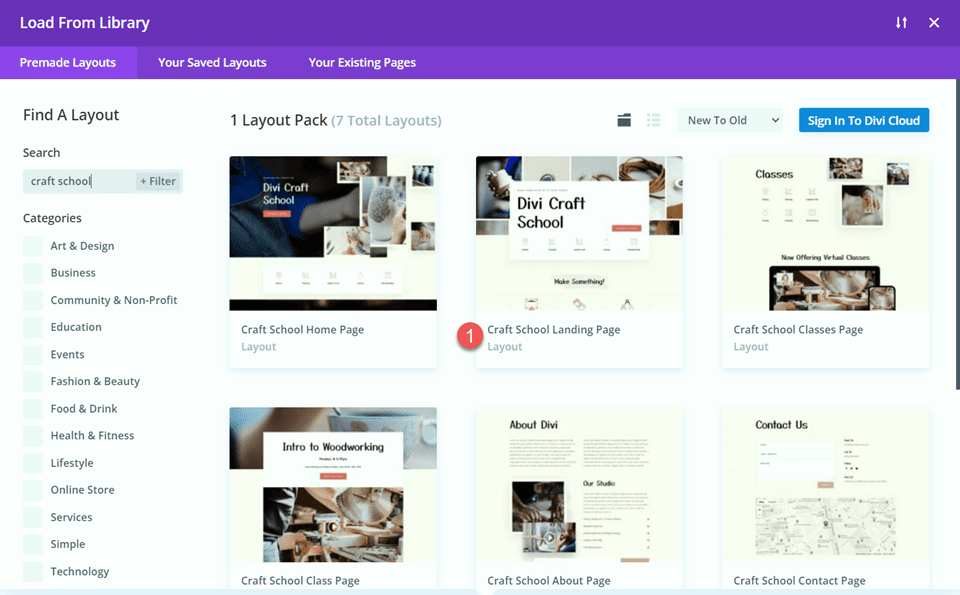Click the (7 Total Layouts) count text
The width and height of the screenshot is (960, 595).
click(386, 121)
